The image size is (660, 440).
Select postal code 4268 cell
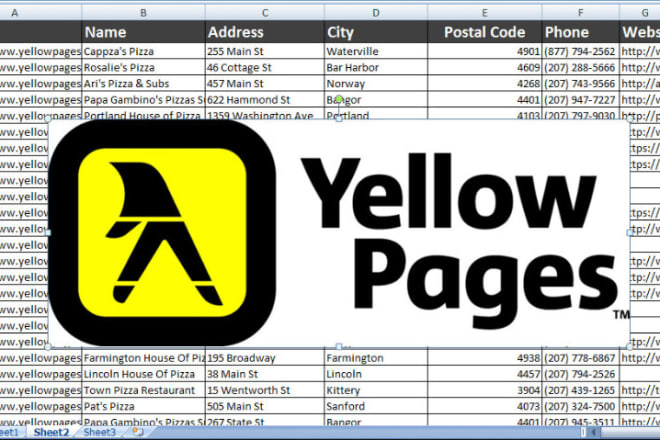(x=484, y=83)
